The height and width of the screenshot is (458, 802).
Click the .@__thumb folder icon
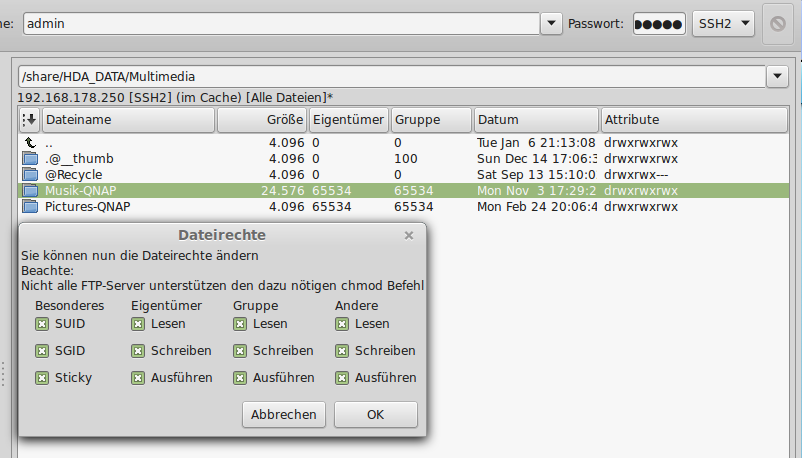[x=30, y=159]
